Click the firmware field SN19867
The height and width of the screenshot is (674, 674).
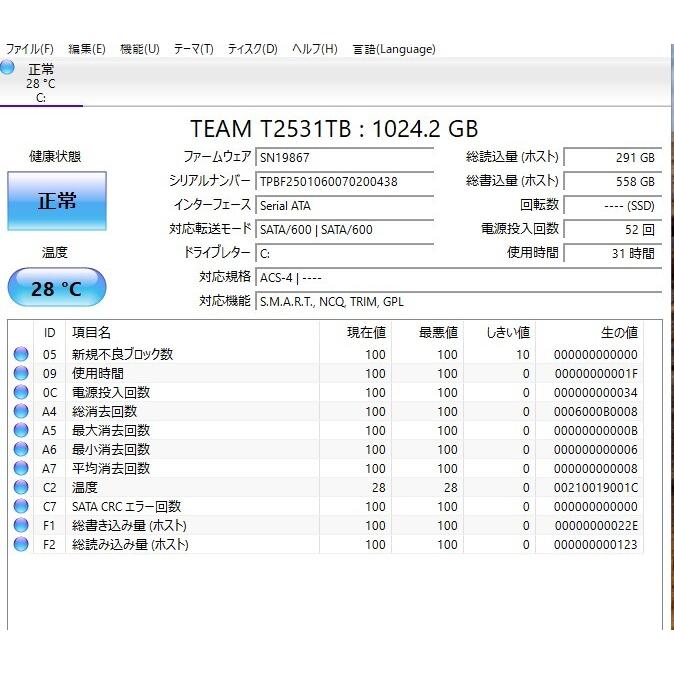345,157
